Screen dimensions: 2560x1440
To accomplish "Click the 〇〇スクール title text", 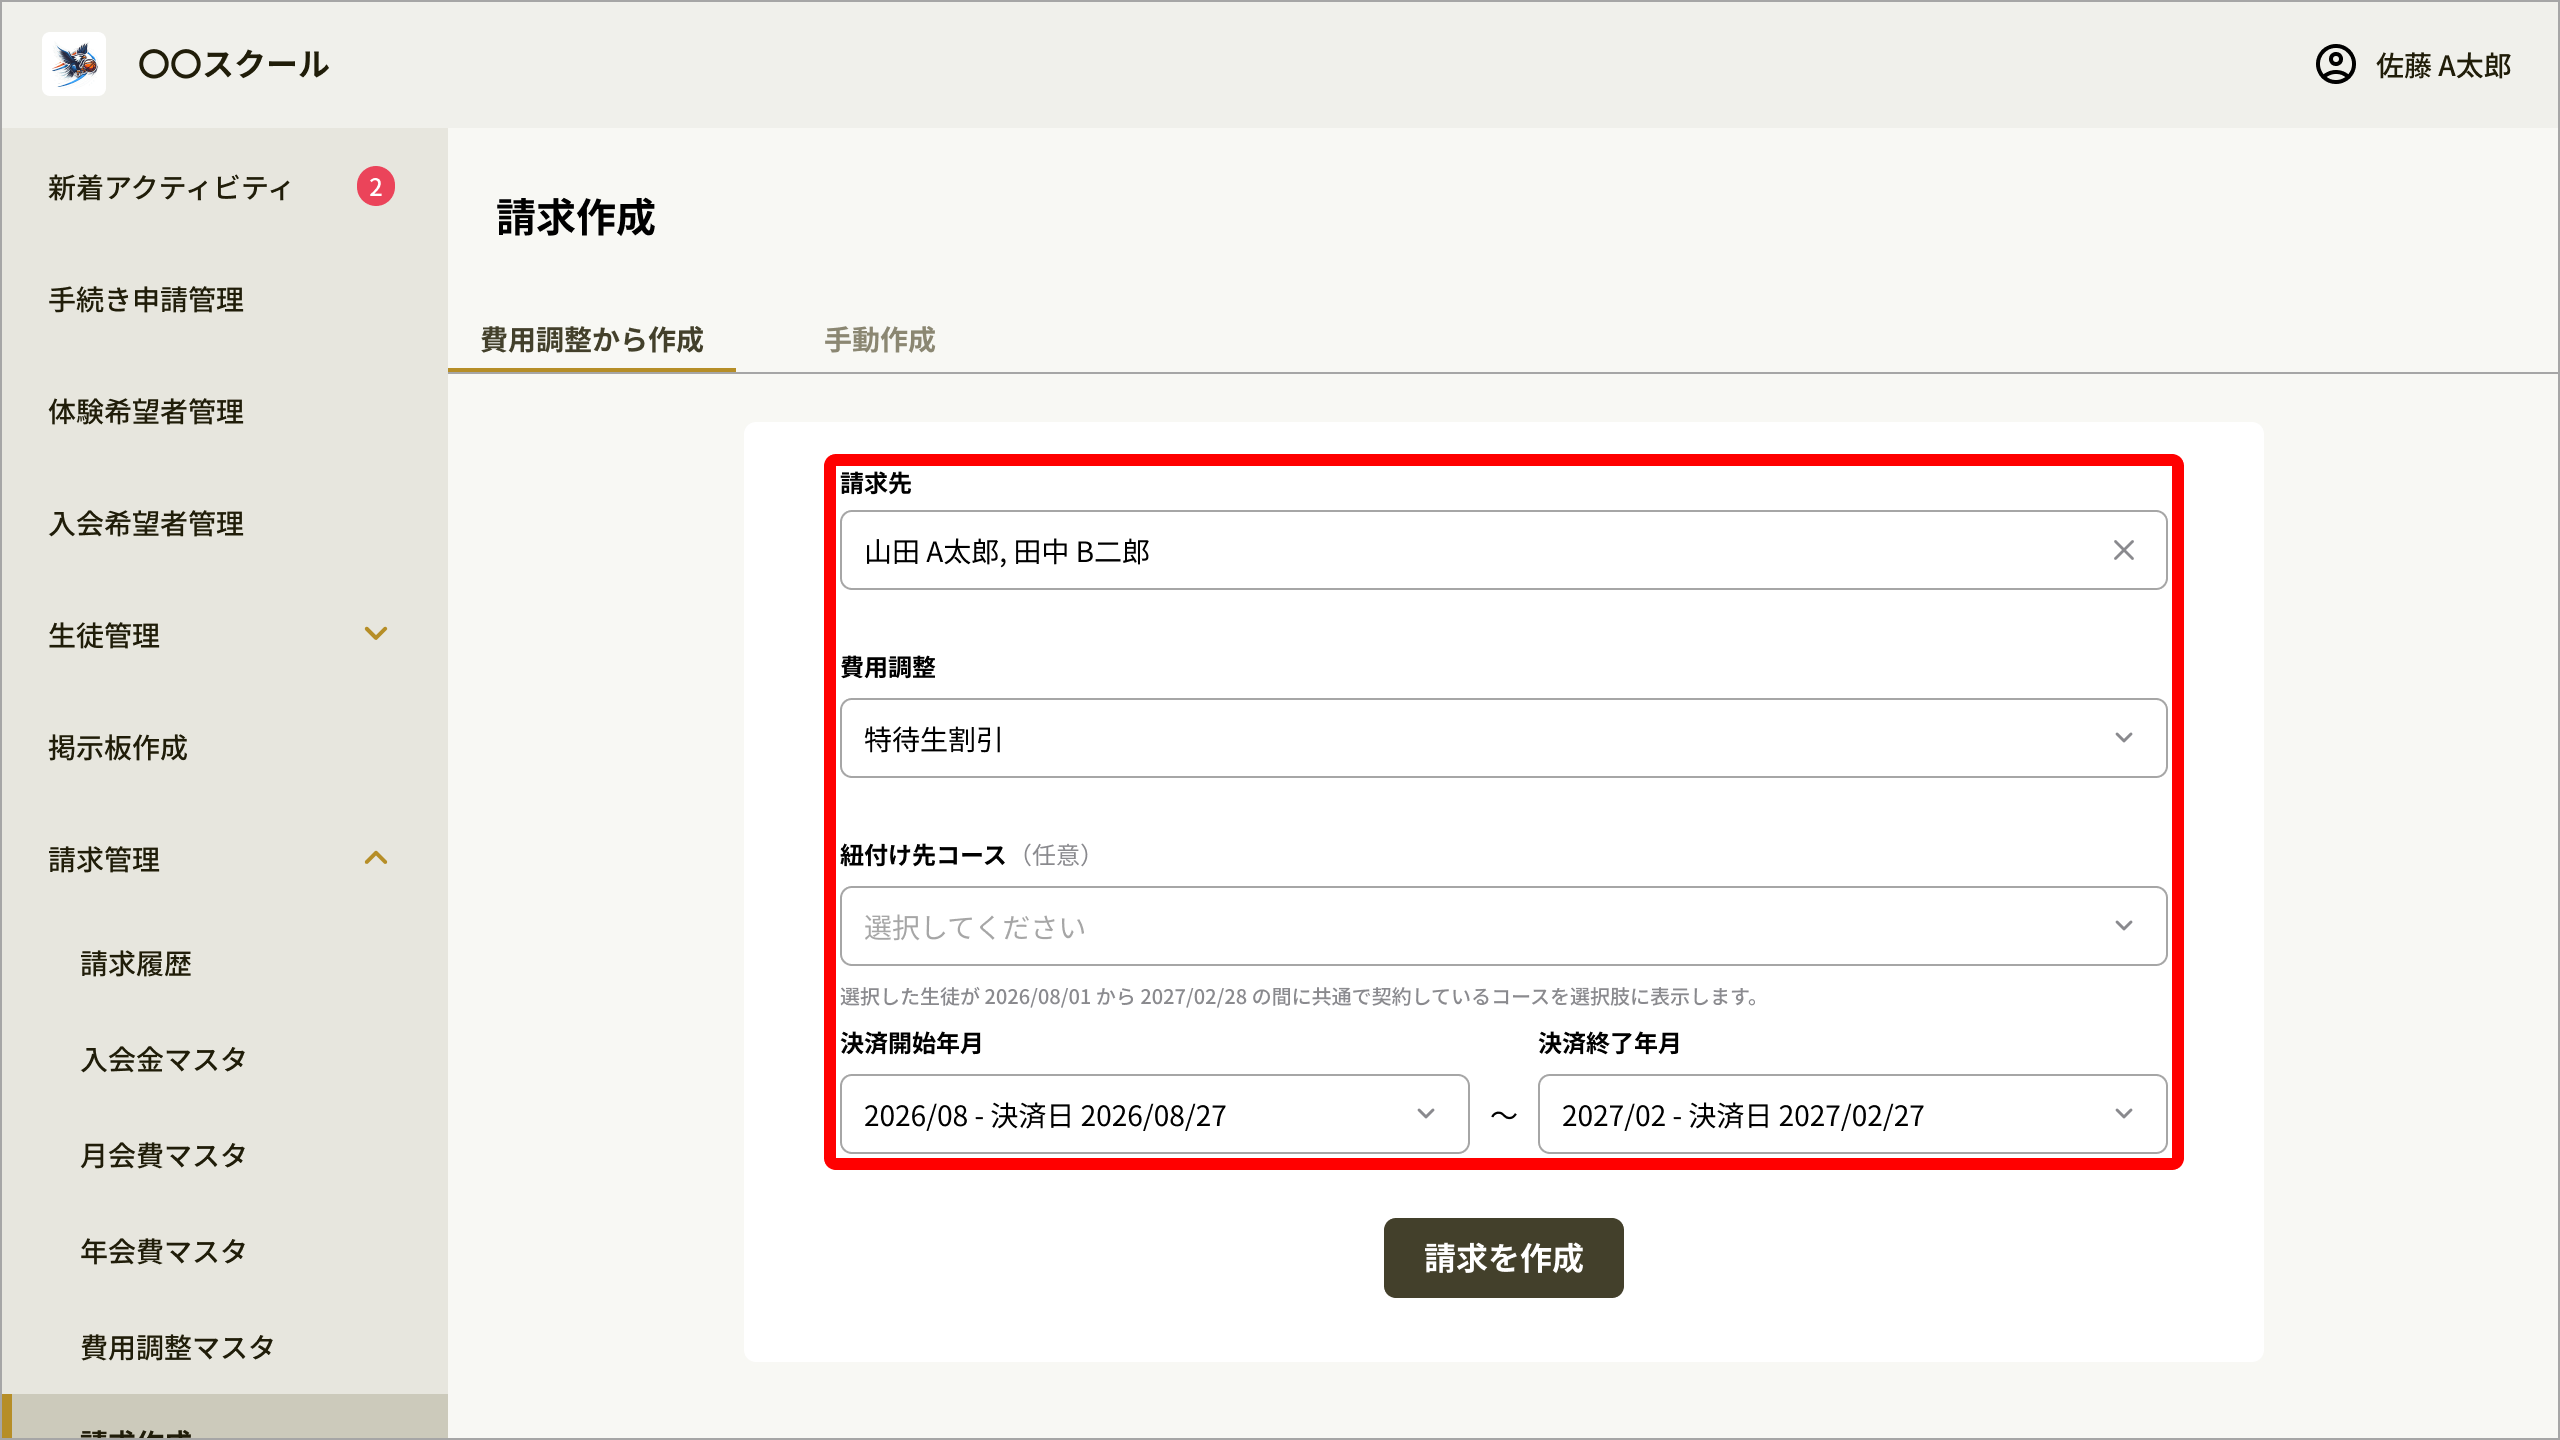I will coord(234,64).
